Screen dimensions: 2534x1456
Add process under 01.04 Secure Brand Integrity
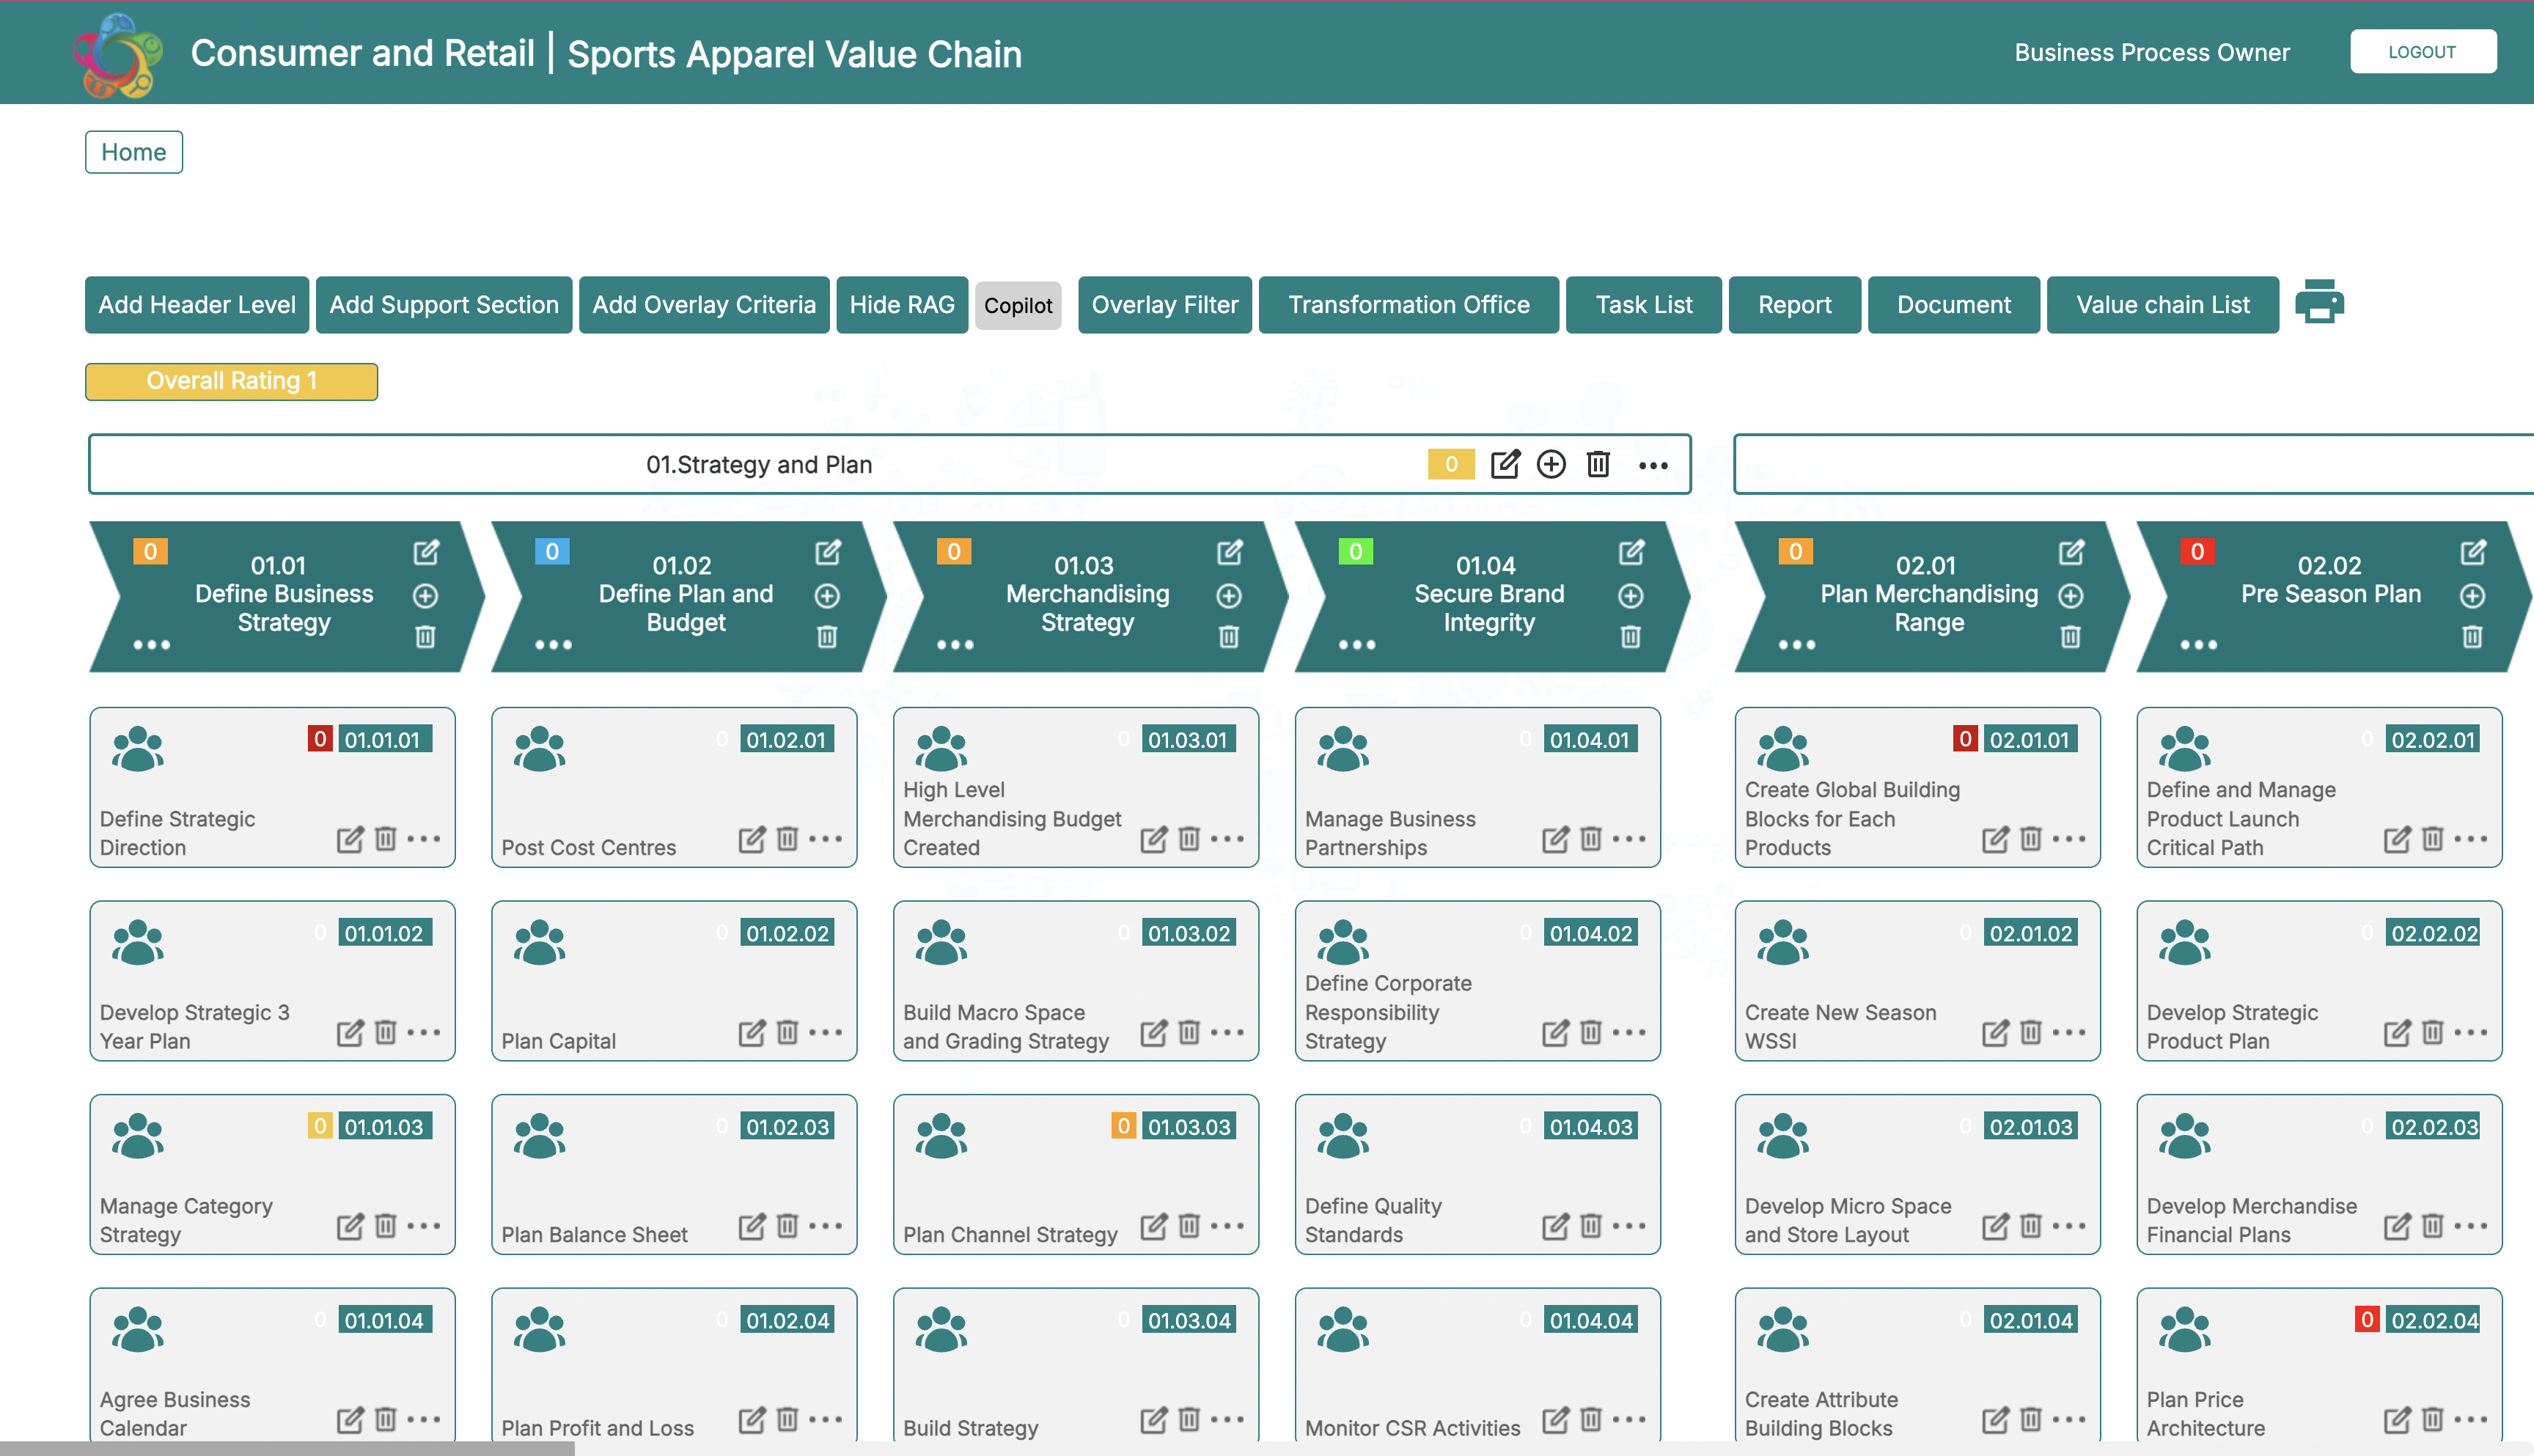click(1631, 596)
